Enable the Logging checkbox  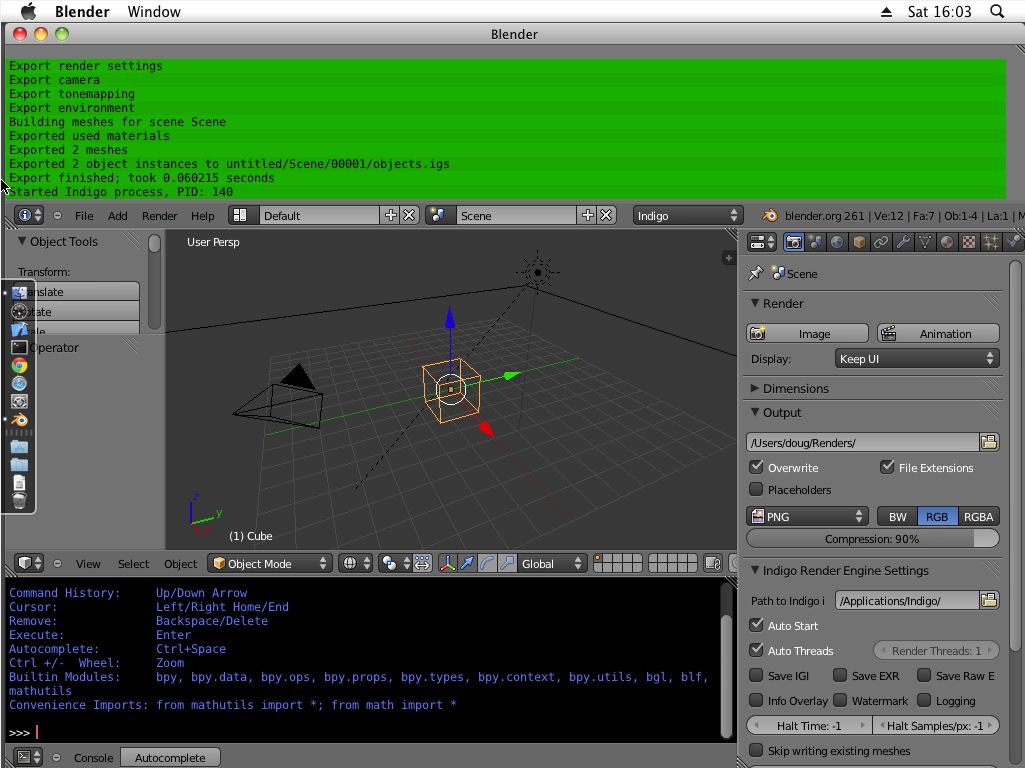coord(924,701)
